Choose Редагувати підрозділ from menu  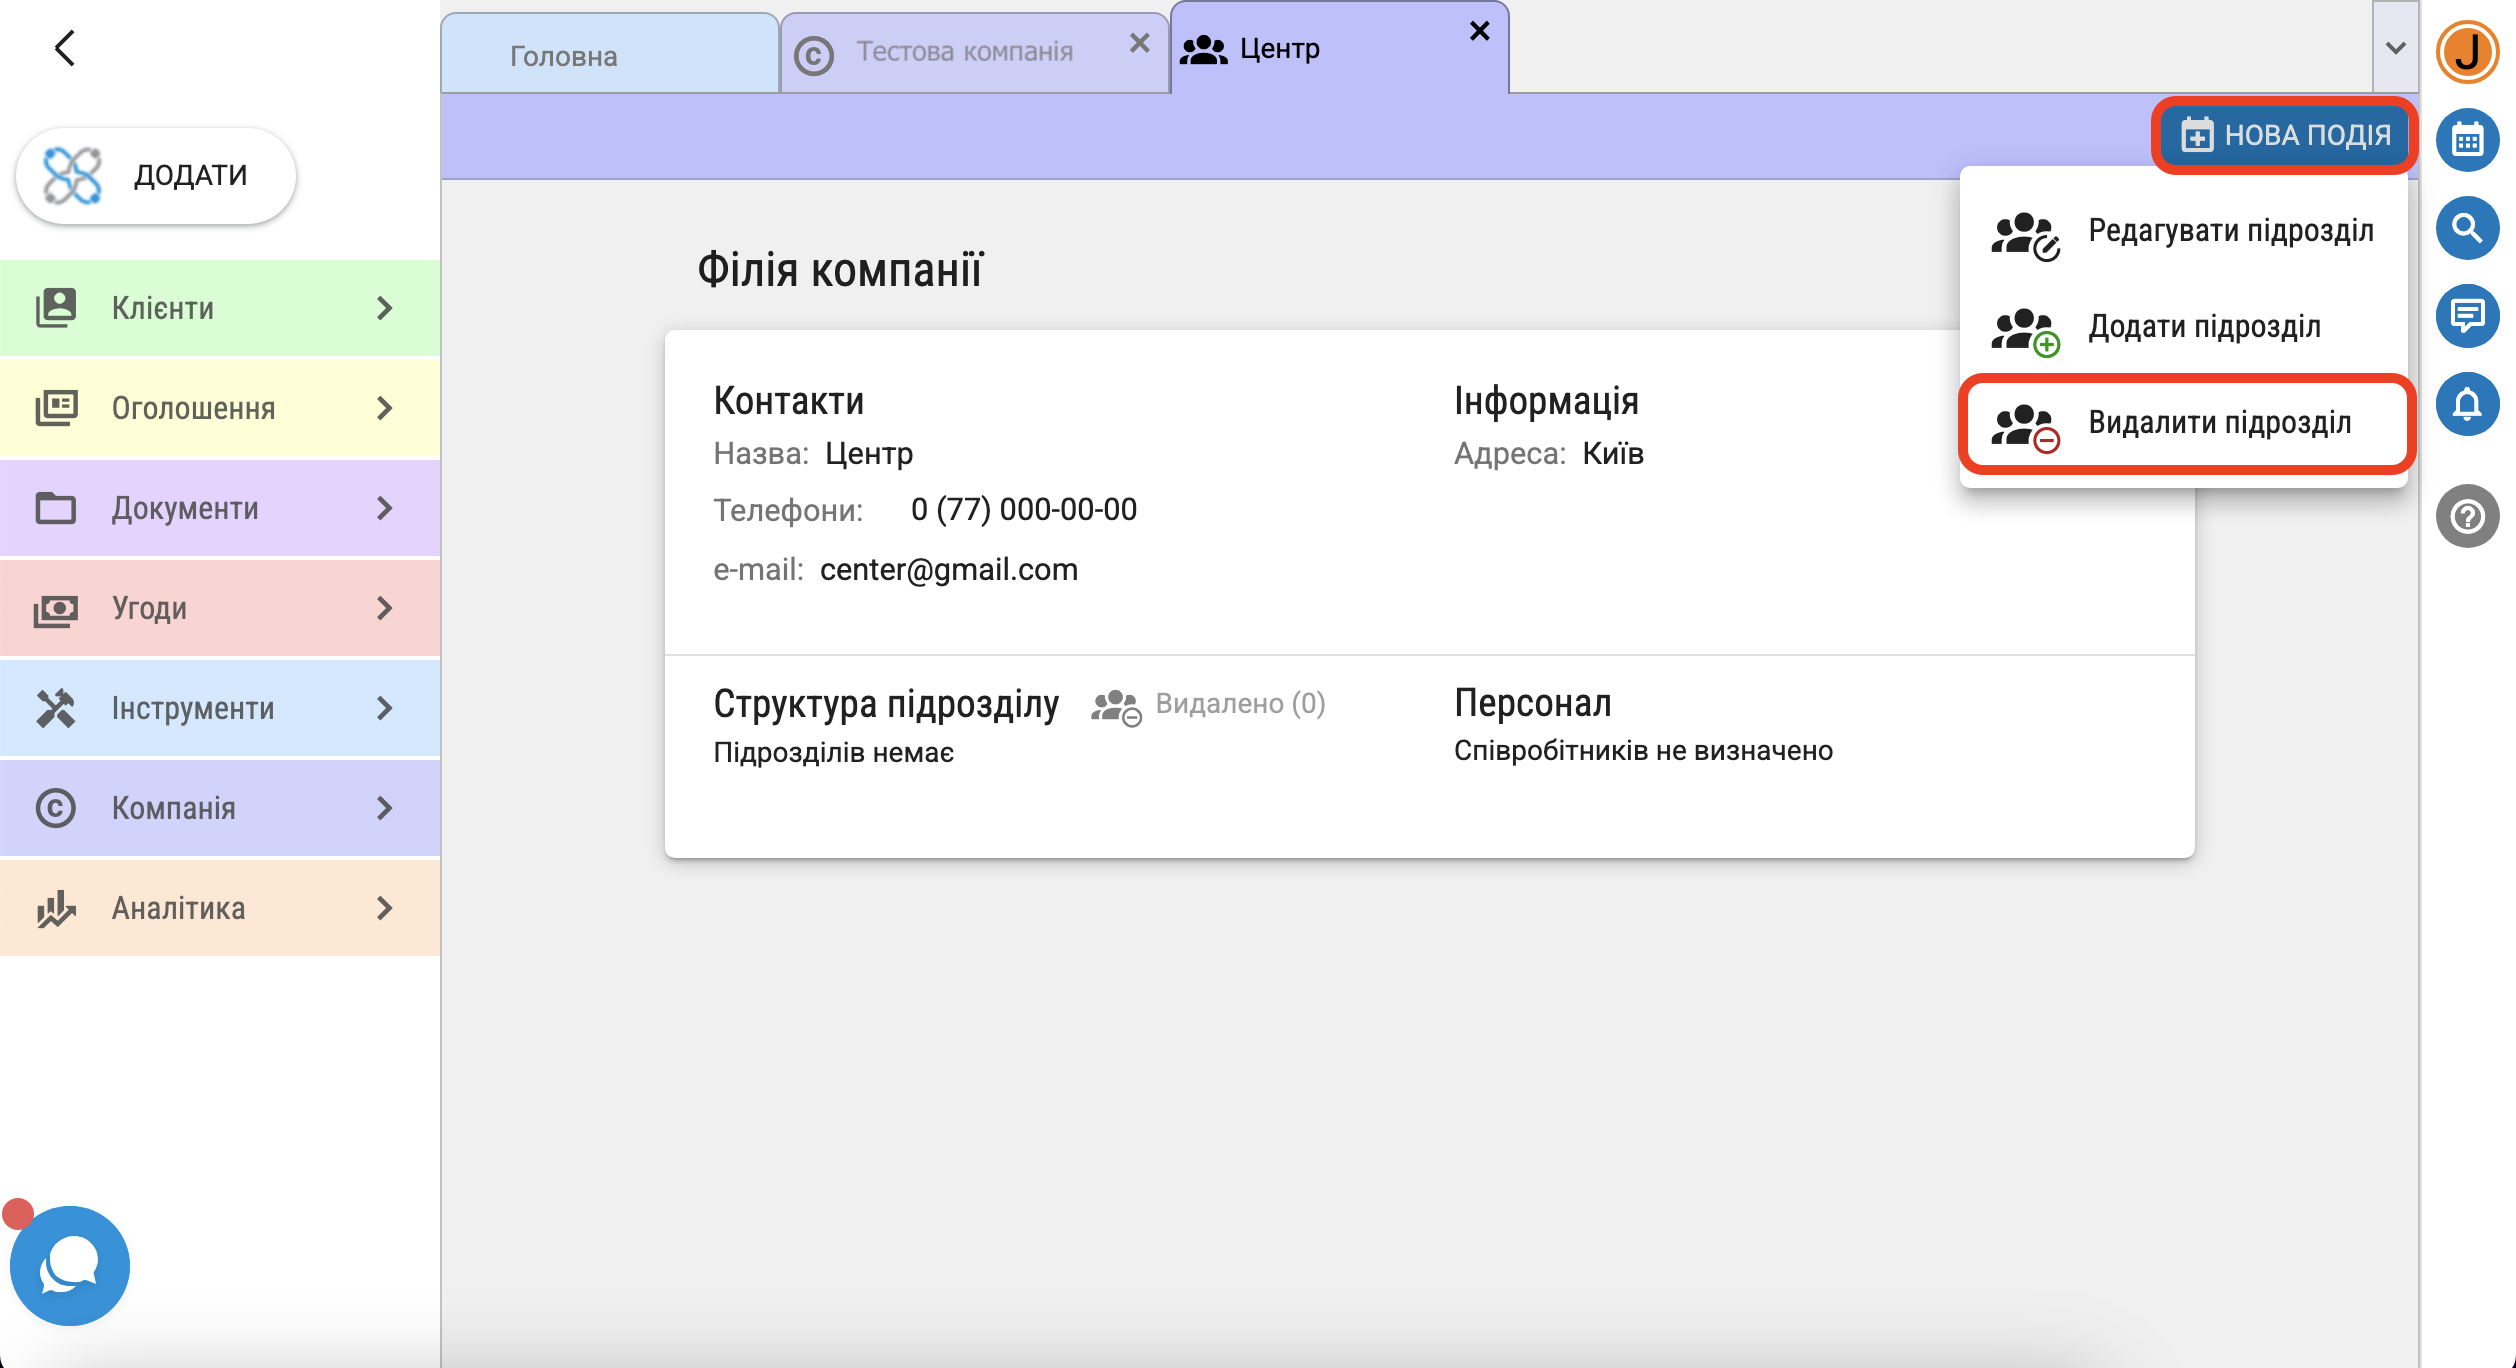2185,231
